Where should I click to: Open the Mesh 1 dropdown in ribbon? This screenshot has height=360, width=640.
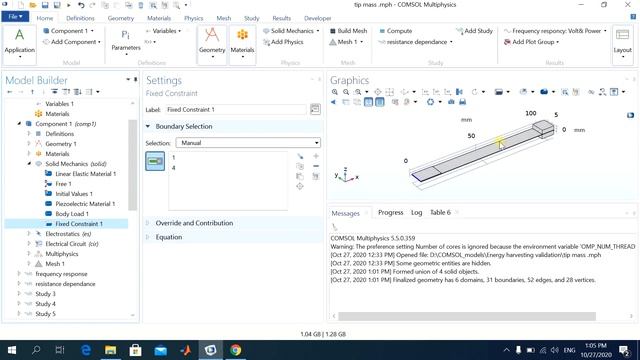[x=346, y=42]
